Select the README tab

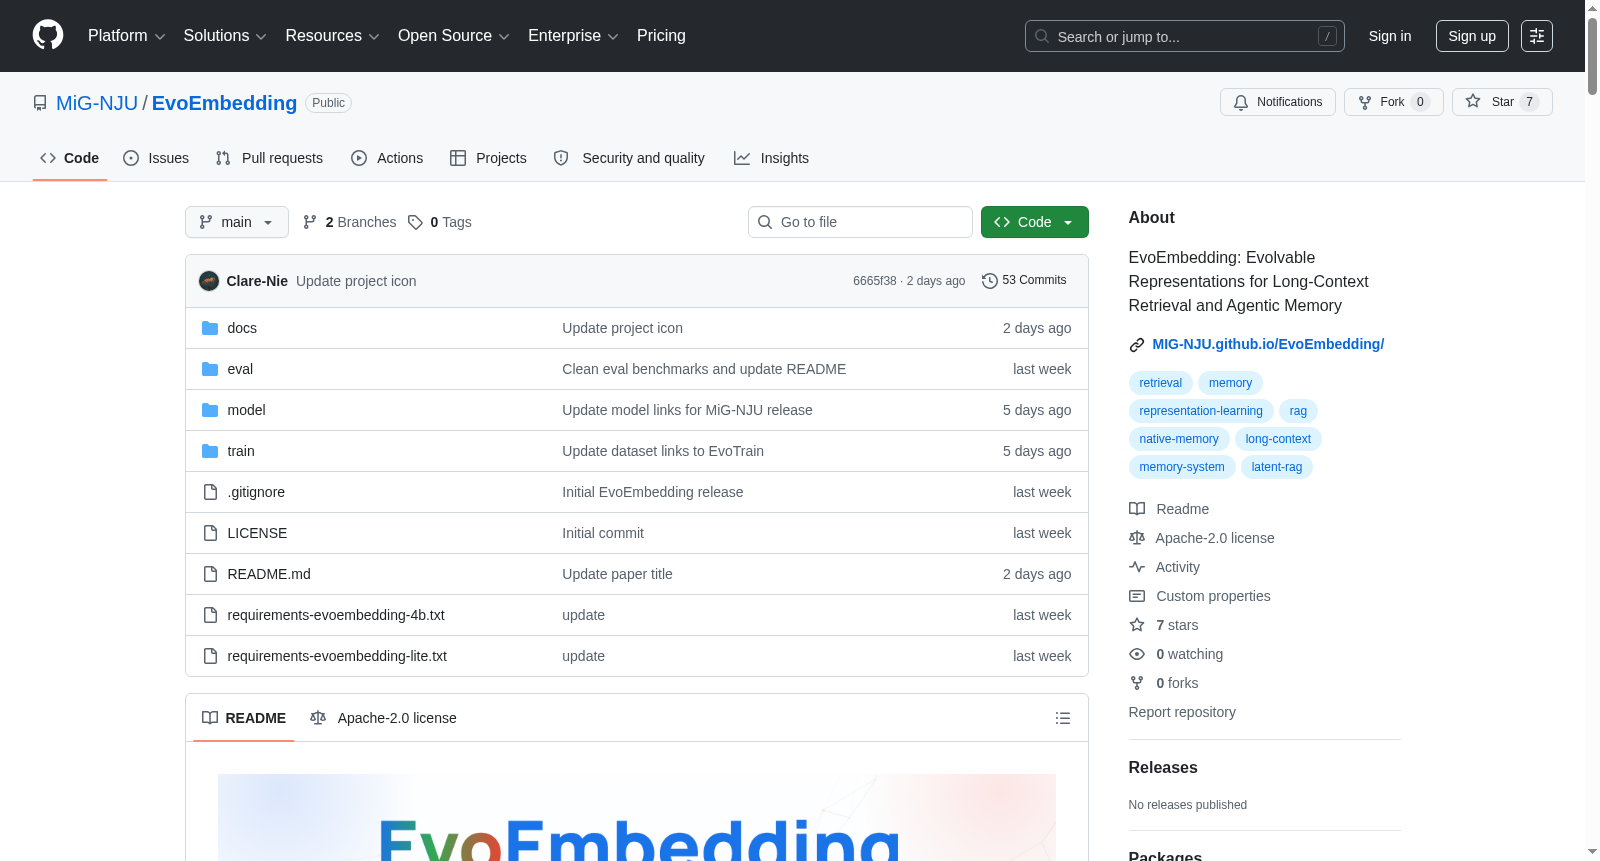pos(244,718)
